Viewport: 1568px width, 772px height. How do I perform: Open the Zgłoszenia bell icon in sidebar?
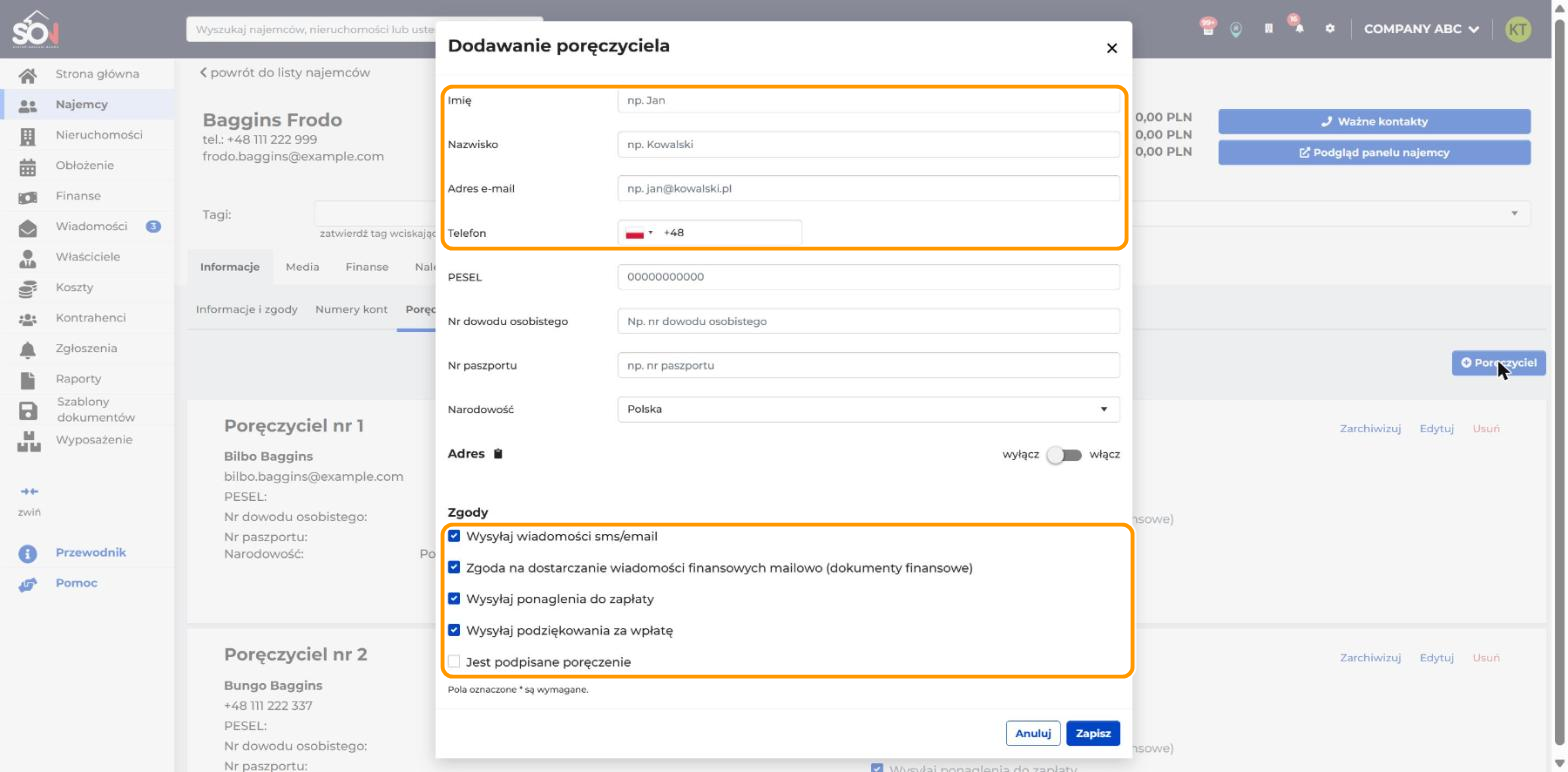coord(29,349)
